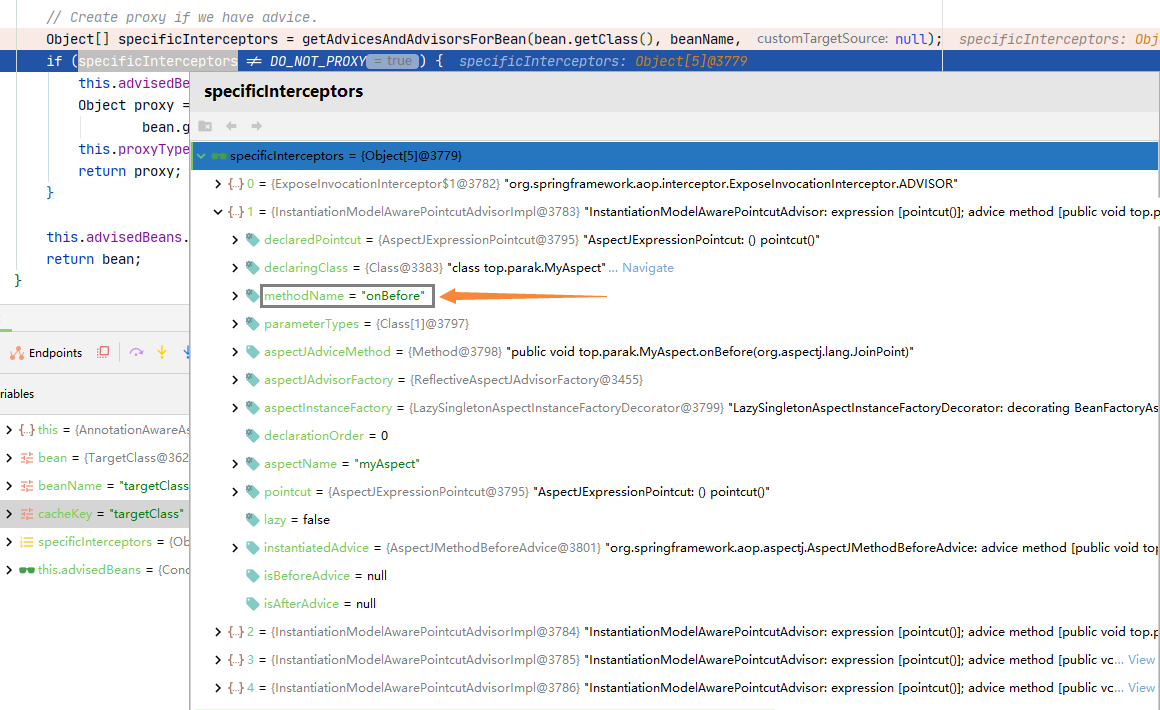This screenshot has height=710, width=1160.
Task: Expand the cacheKey variable
Action: [9, 514]
